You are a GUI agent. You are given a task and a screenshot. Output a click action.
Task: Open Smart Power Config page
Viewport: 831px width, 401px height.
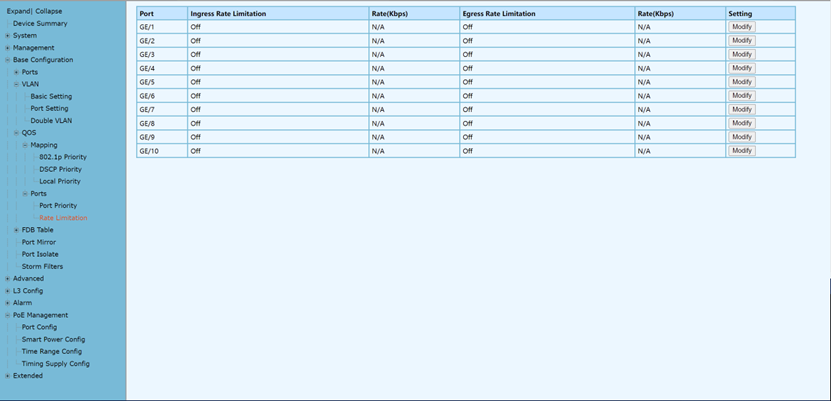point(53,339)
